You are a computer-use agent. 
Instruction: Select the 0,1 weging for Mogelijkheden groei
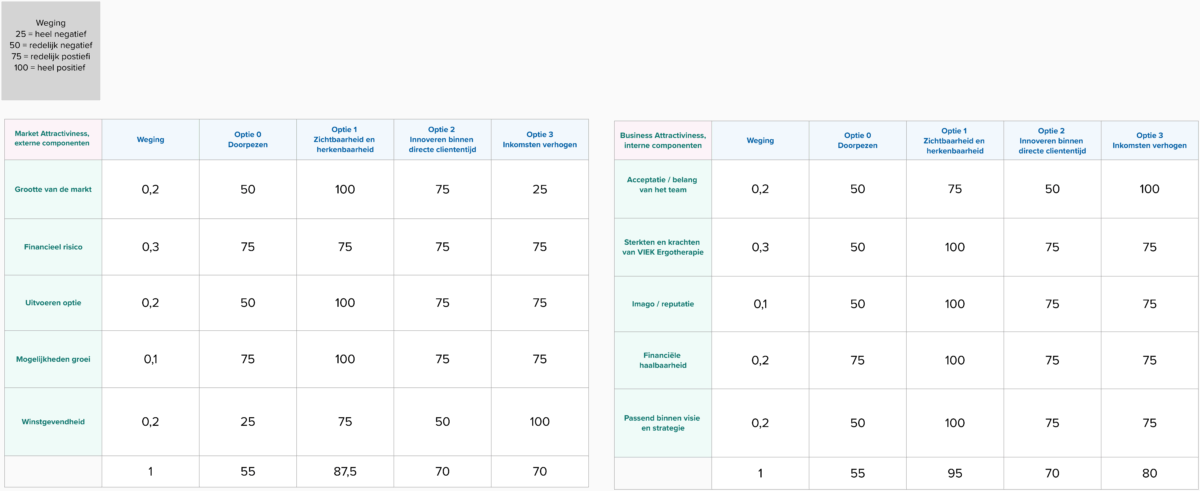150,359
